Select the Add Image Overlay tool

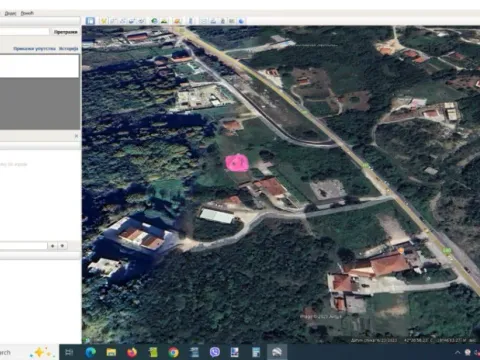pos(132,21)
